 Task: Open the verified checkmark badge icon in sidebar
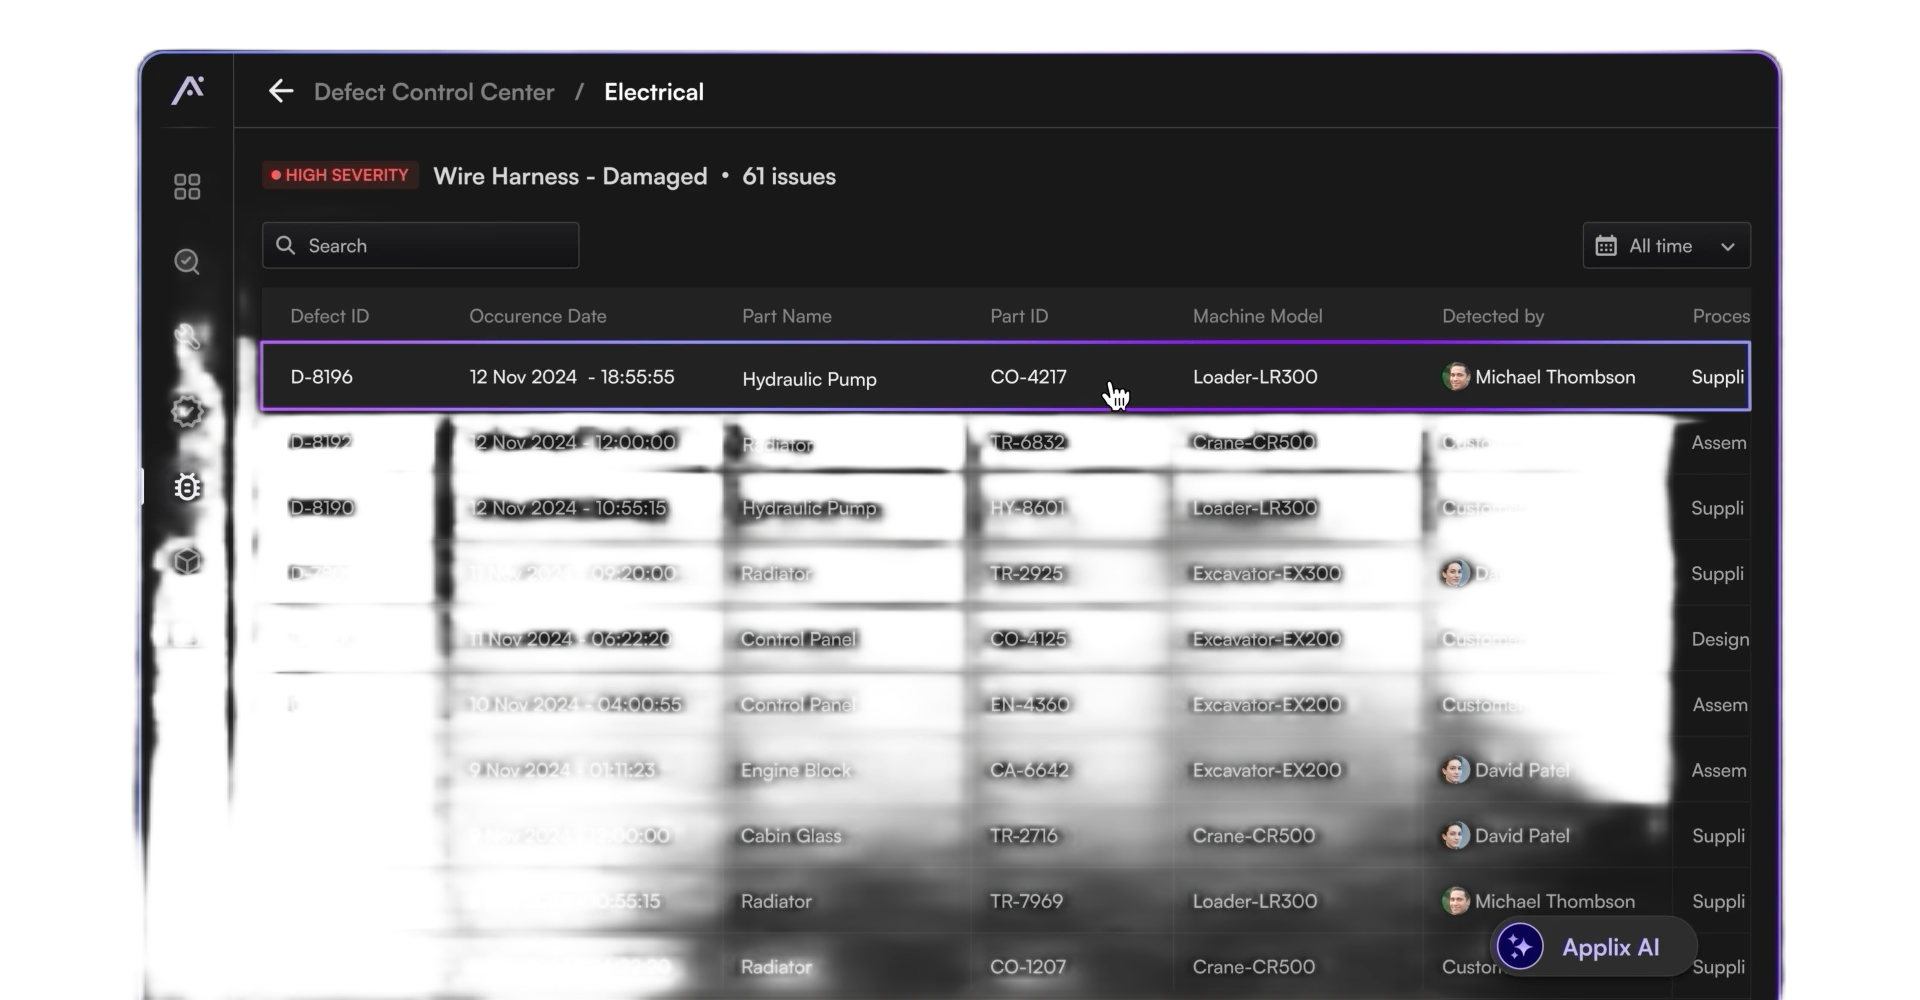pyautogui.click(x=187, y=411)
